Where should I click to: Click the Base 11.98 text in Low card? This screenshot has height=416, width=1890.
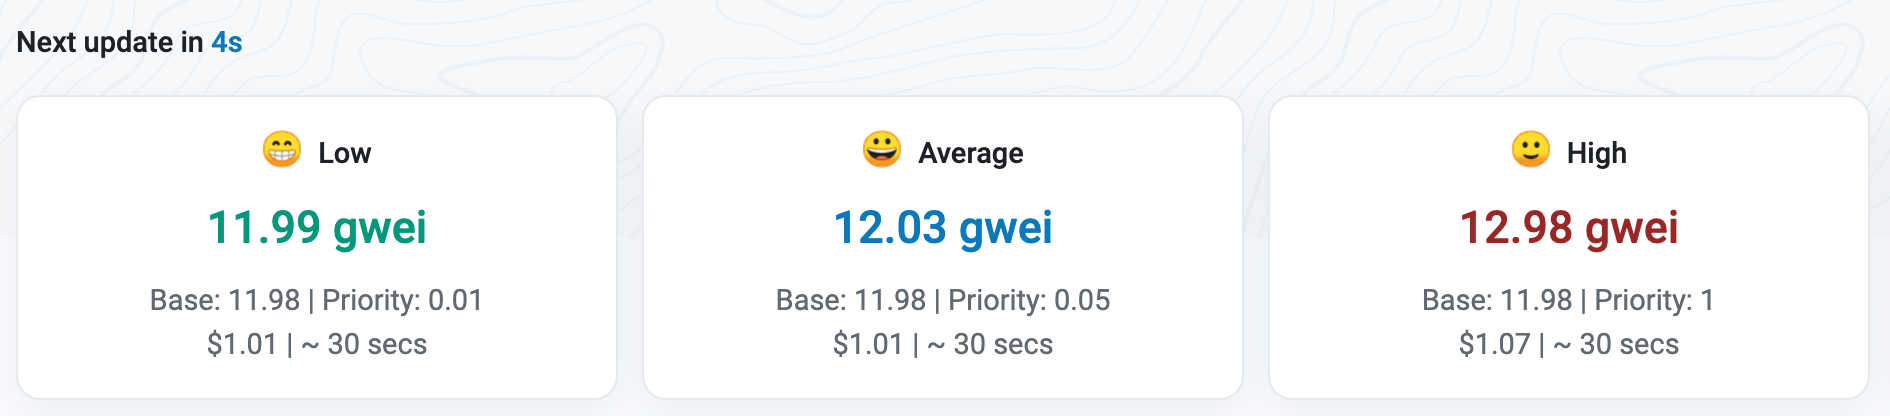tap(225, 300)
